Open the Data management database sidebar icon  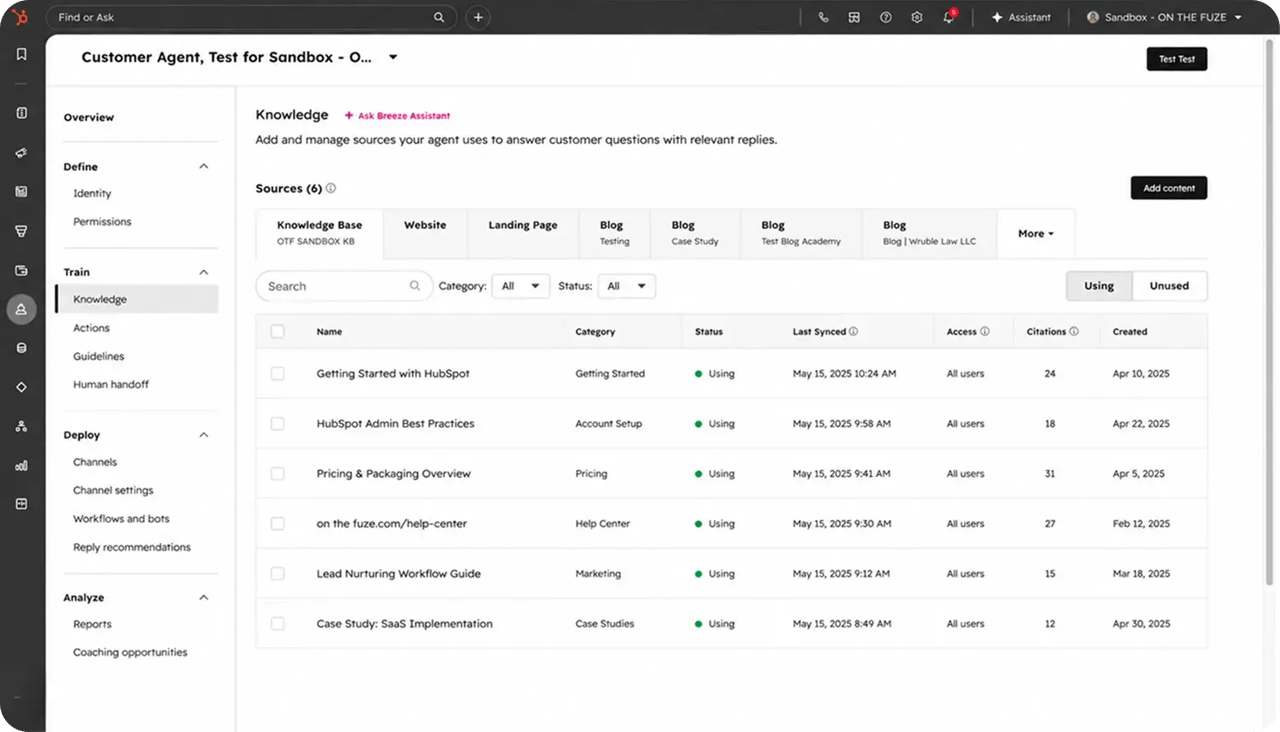click(21, 348)
